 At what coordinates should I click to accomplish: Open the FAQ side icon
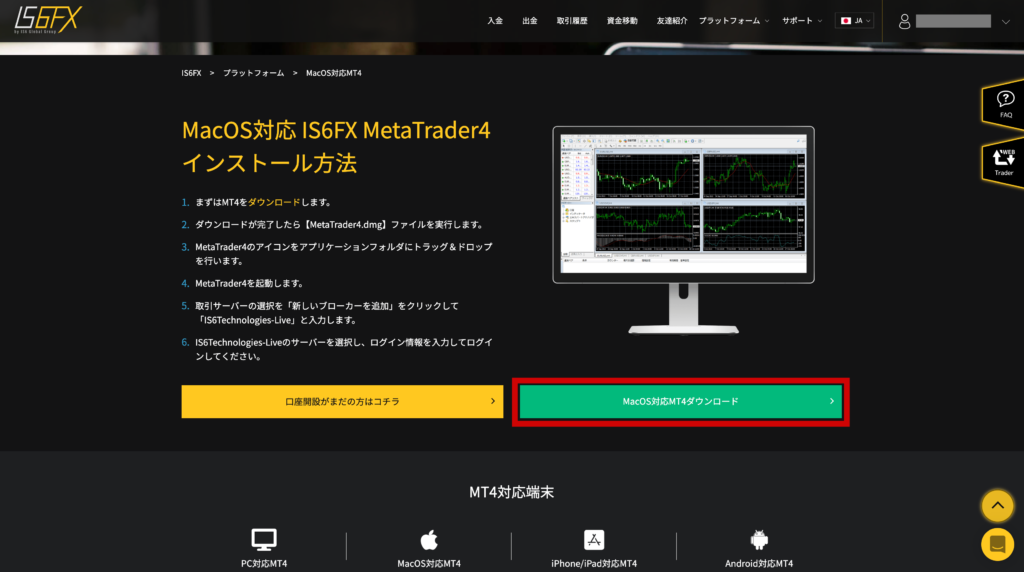[x=1004, y=104]
